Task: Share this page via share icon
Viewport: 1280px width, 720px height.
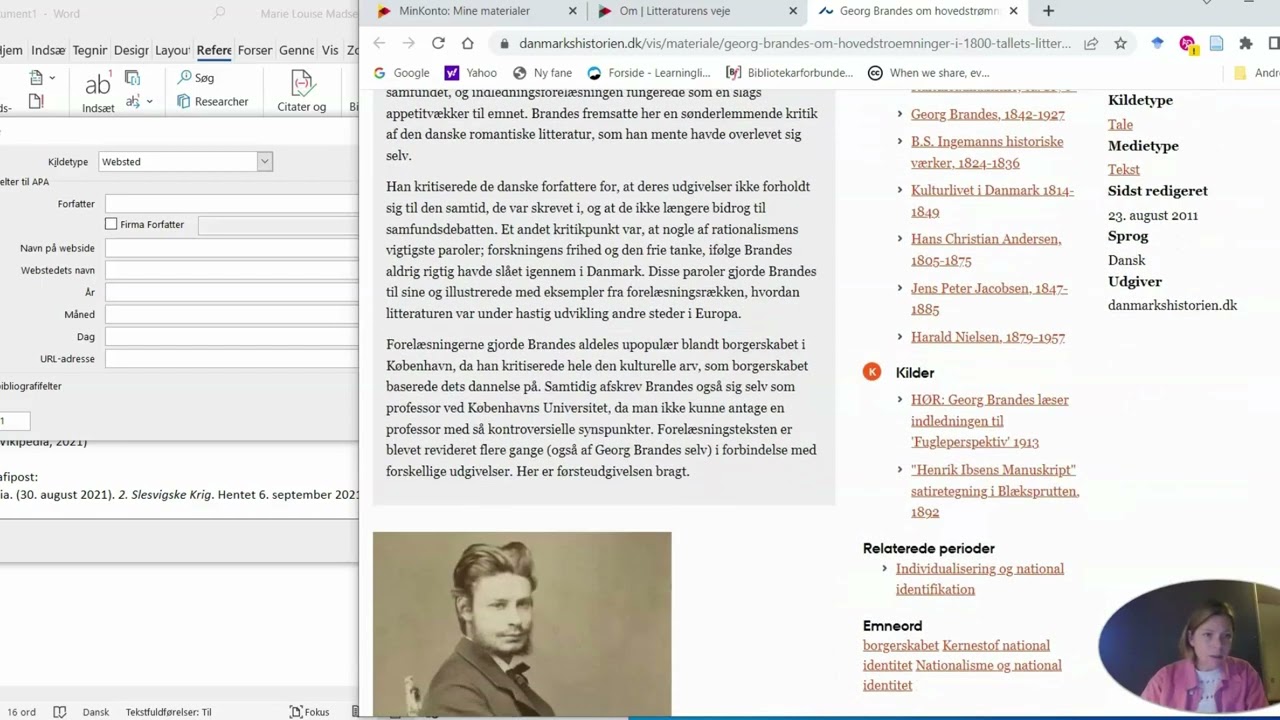Action: 1091,43
